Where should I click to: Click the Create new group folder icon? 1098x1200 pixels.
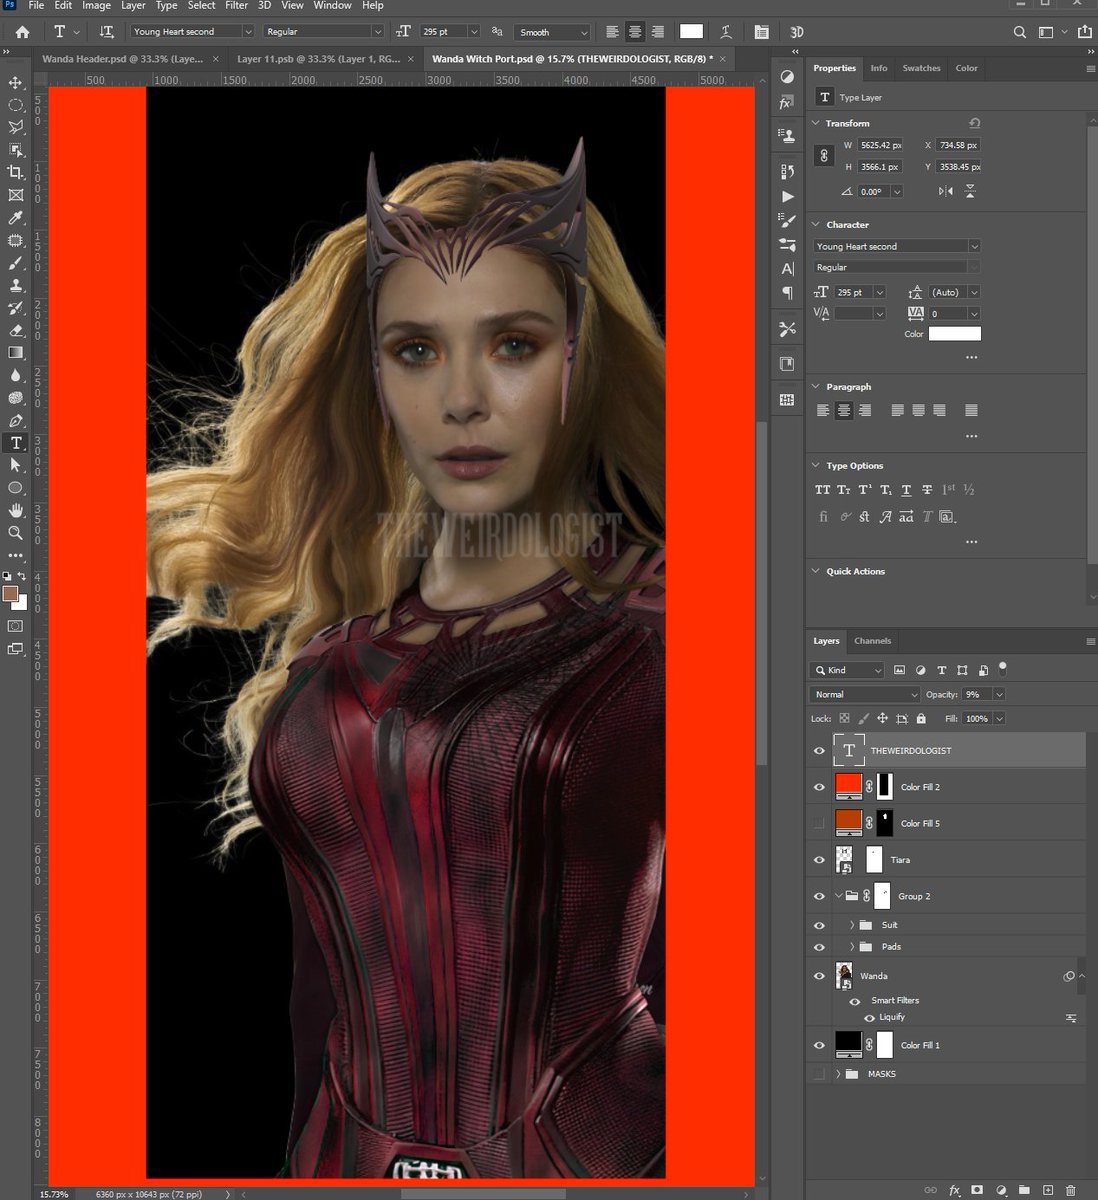[x=1024, y=1190]
